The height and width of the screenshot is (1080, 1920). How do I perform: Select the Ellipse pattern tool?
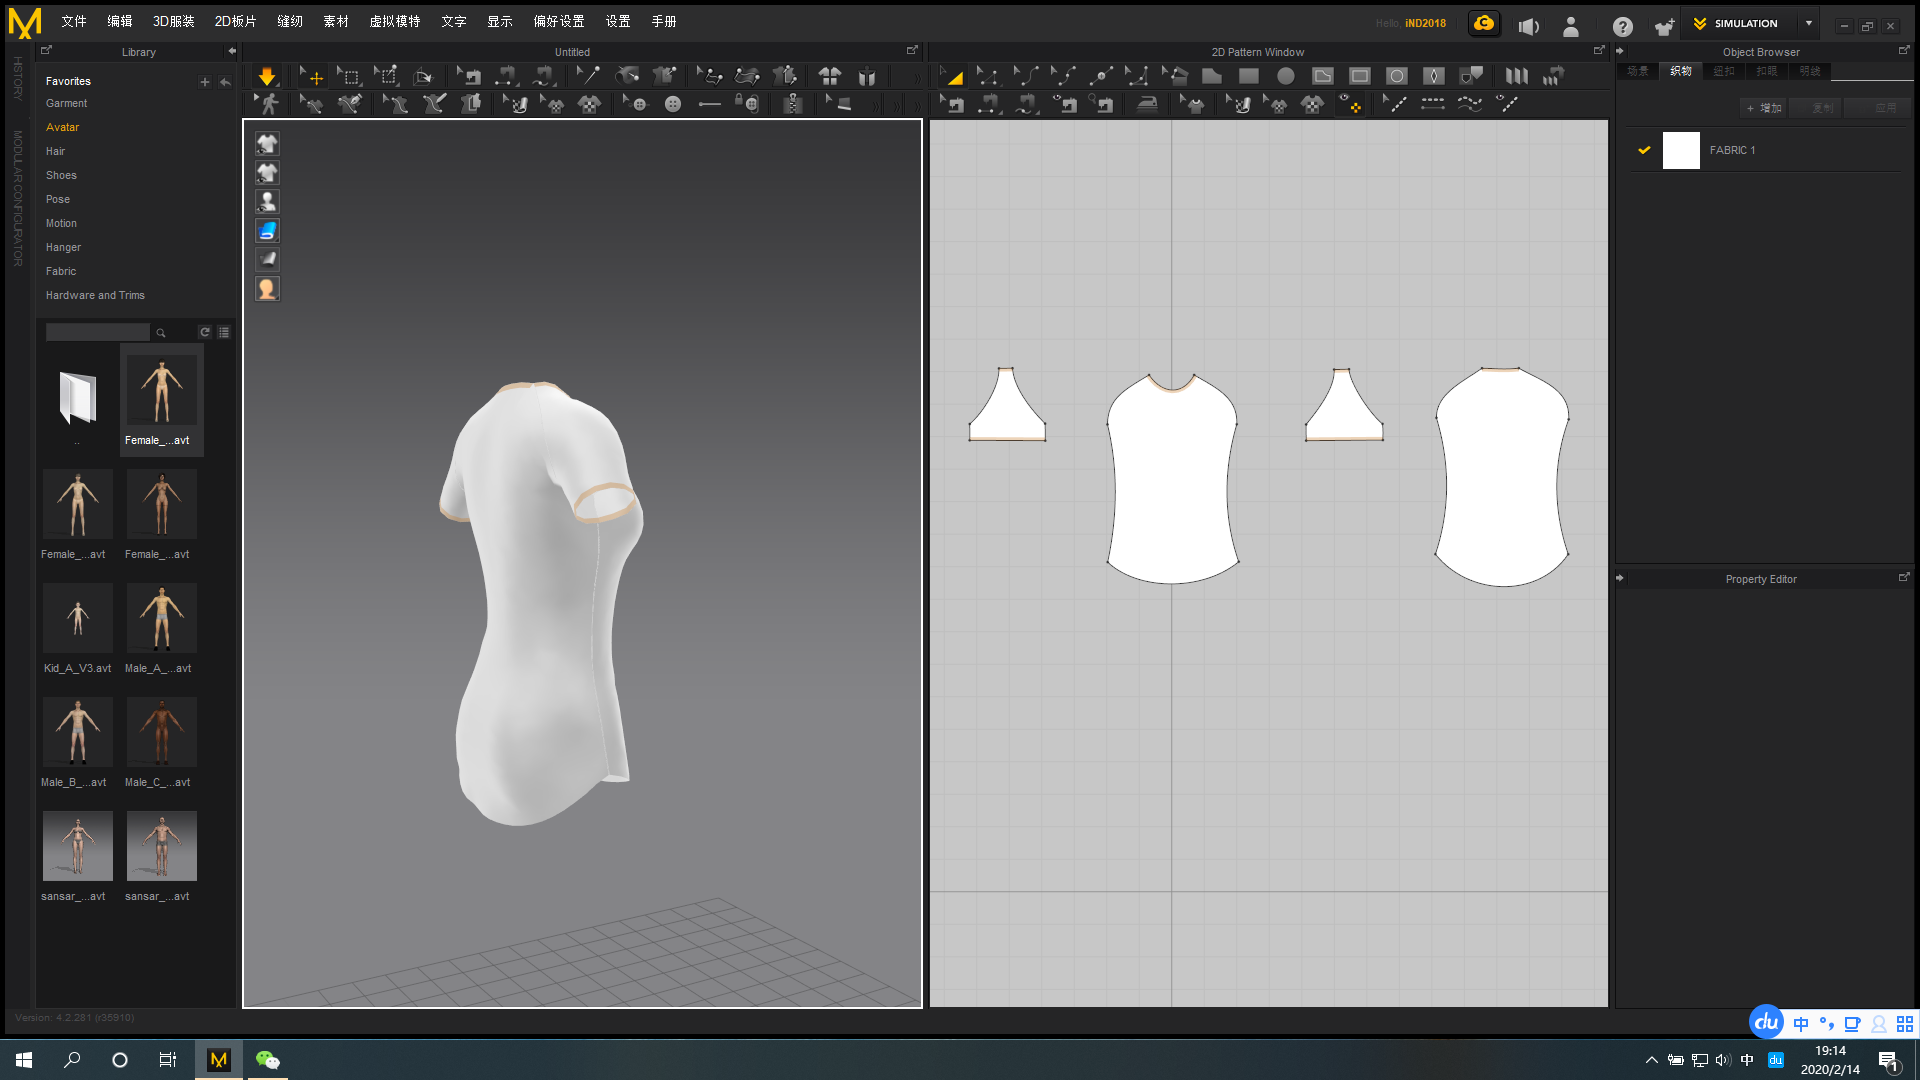(x=1285, y=75)
